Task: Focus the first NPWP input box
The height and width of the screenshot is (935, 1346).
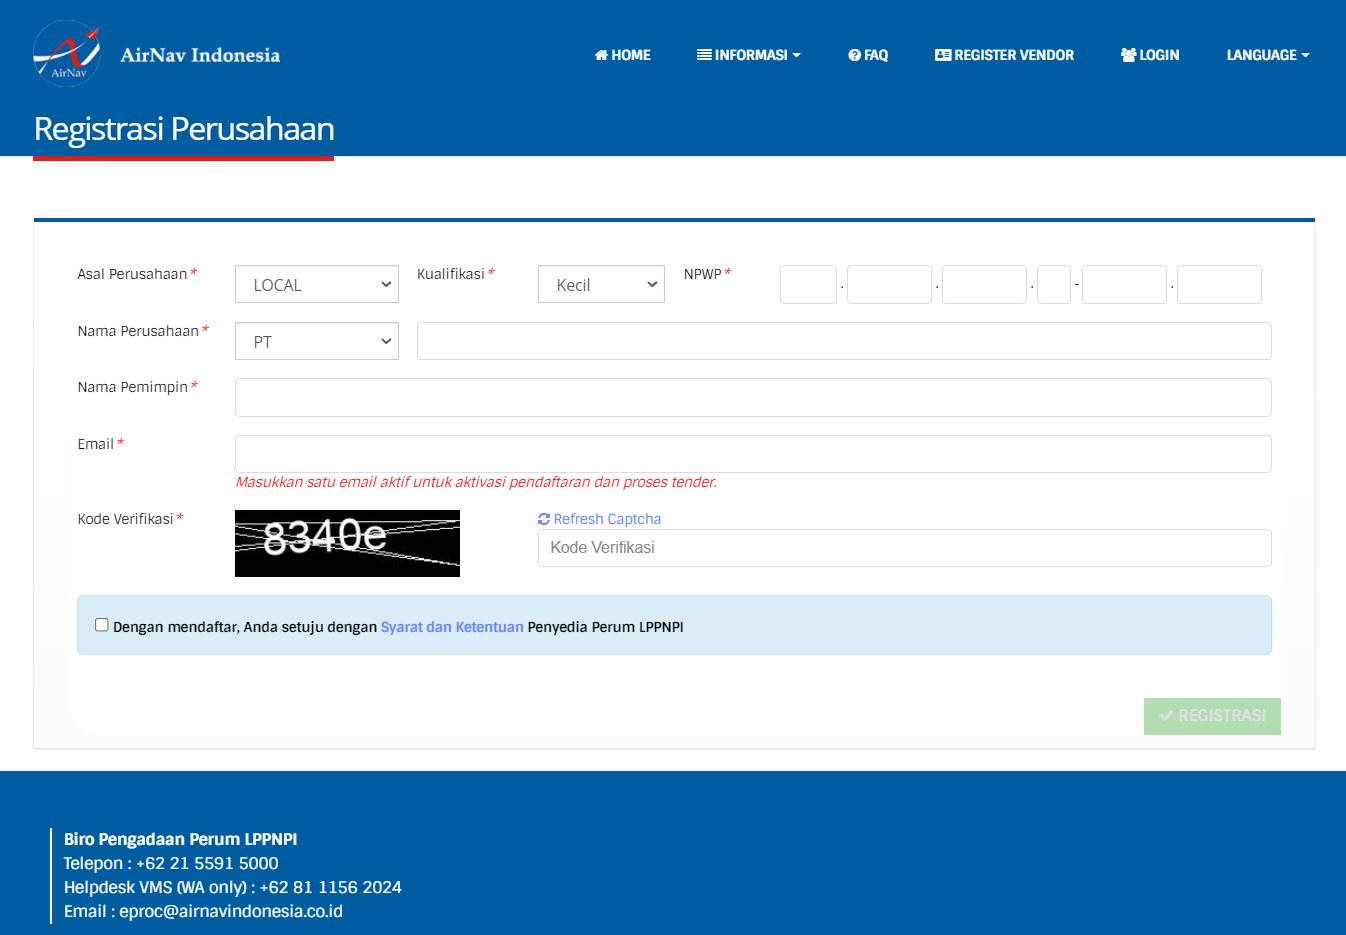Action: [x=808, y=284]
